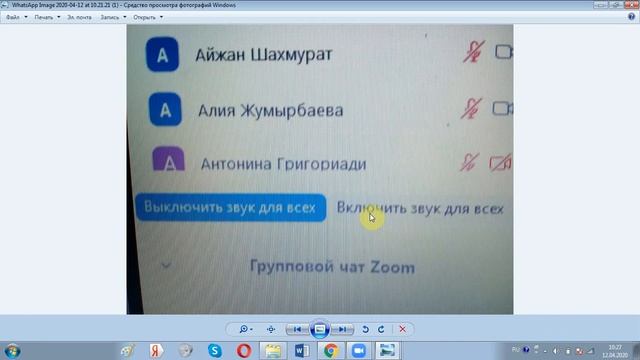The image size is (640, 360).
Task: Go to the next photo
Action: point(342,329)
